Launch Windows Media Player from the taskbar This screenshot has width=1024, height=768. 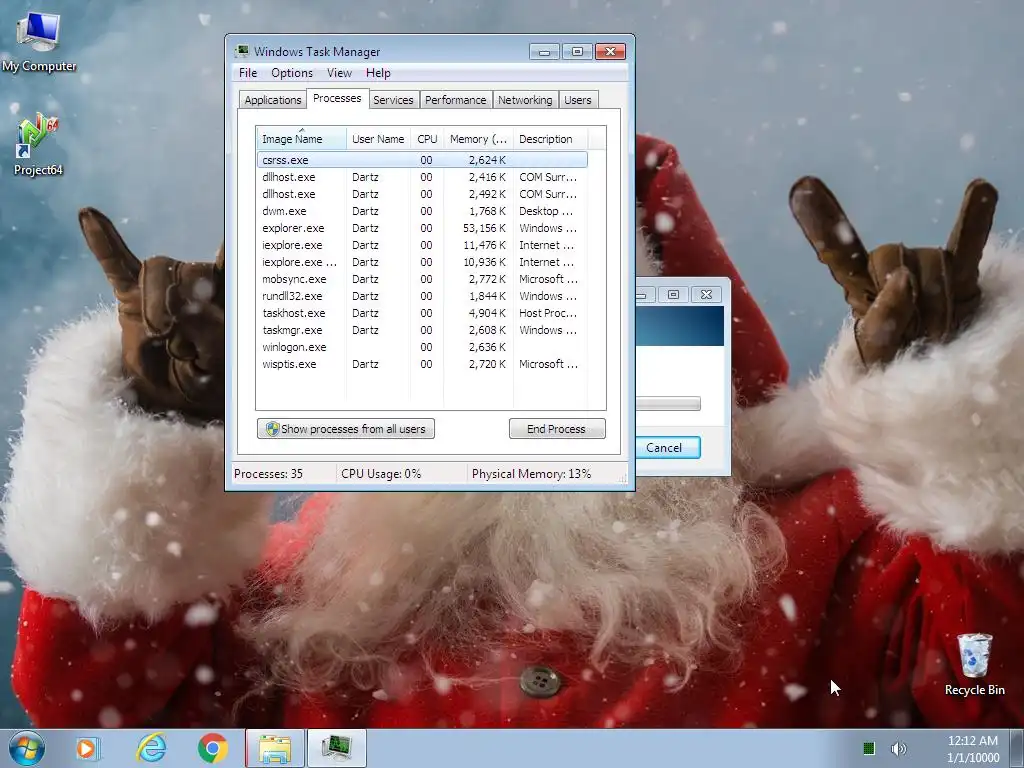point(87,748)
